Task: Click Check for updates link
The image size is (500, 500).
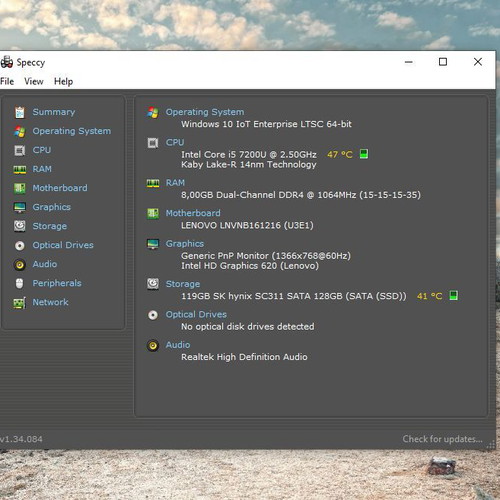Action: click(x=442, y=439)
